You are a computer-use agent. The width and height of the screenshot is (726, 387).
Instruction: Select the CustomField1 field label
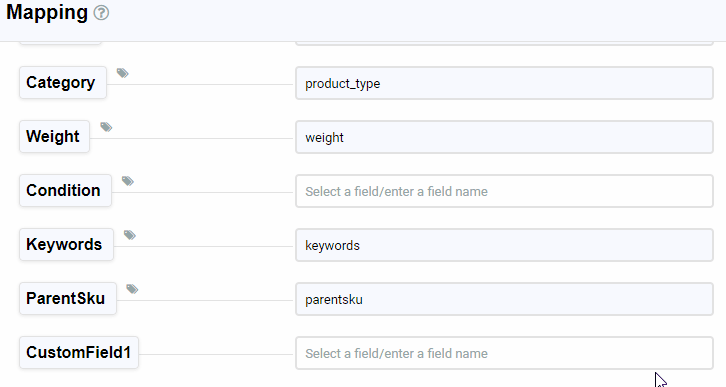tap(79, 353)
